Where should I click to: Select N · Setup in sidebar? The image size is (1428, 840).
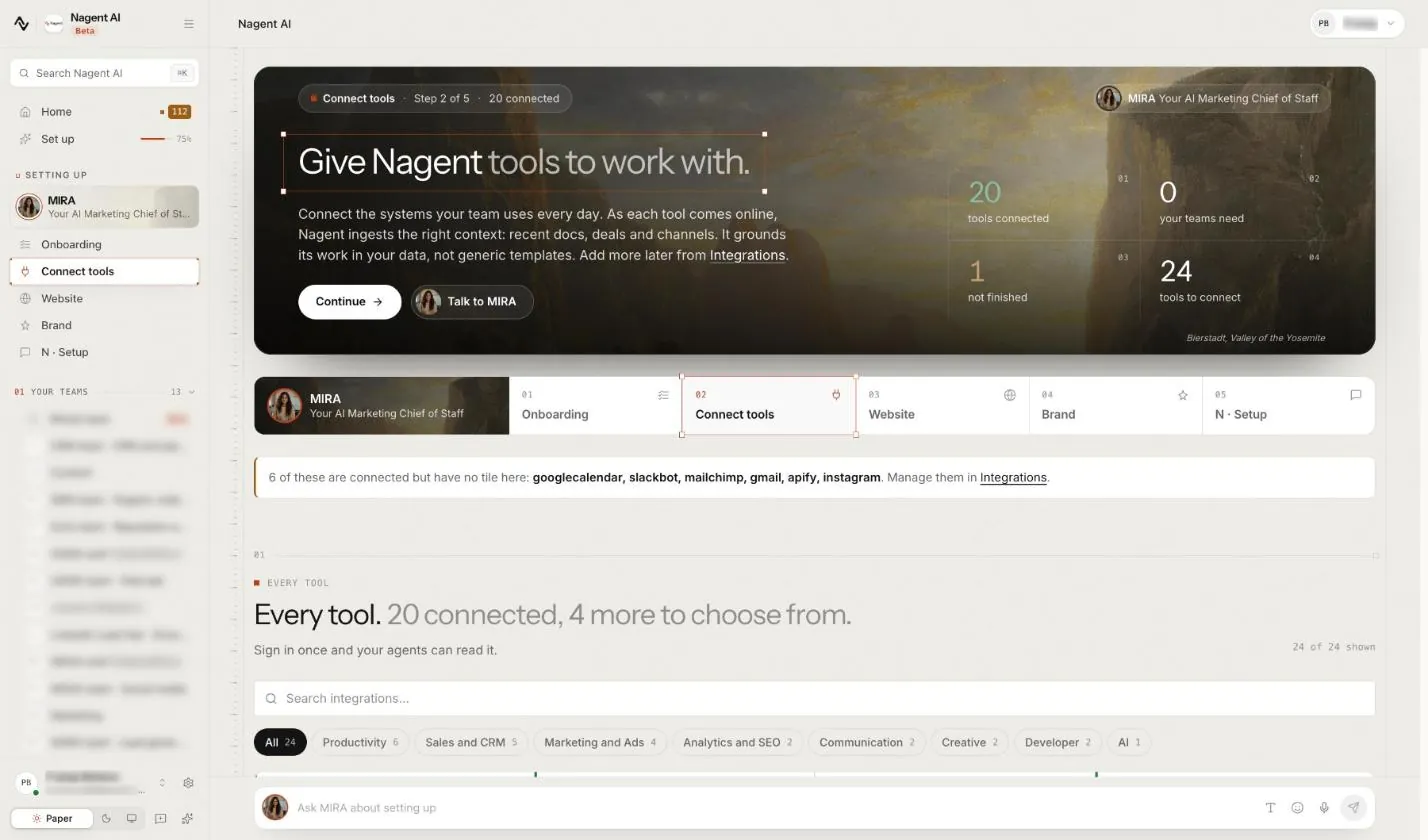tap(104, 352)
